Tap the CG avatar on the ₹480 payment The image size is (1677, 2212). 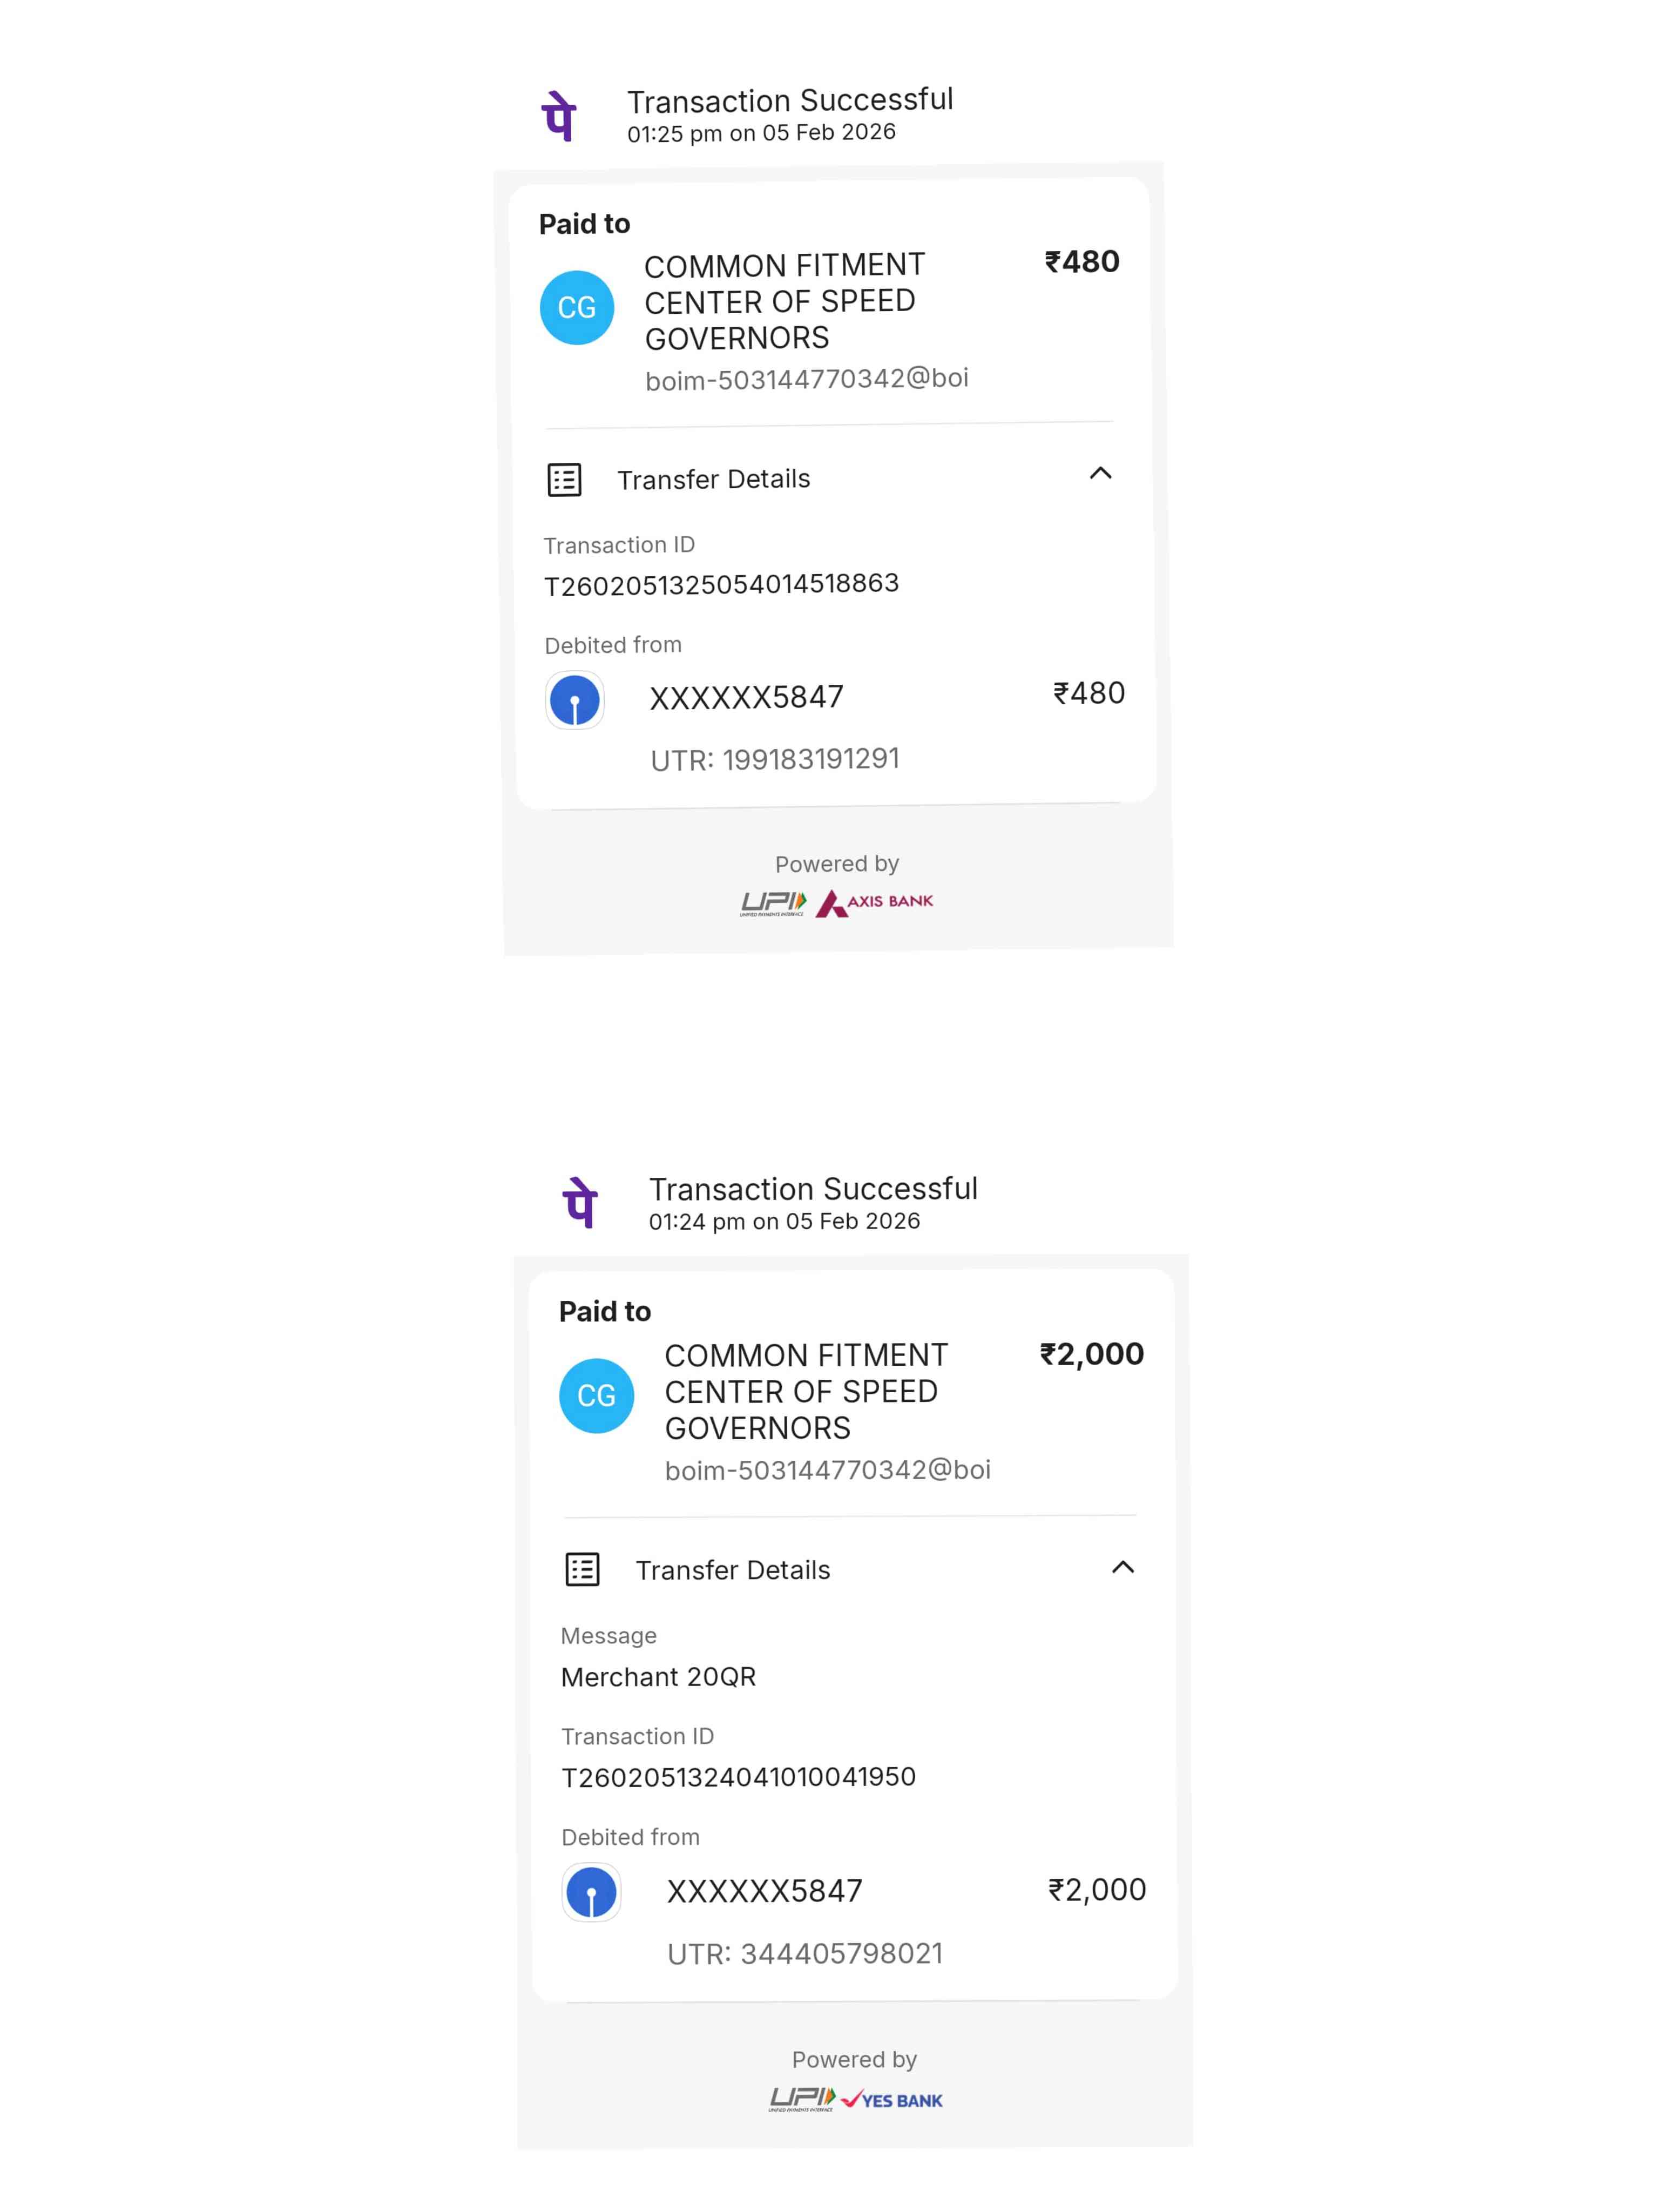coord(577,308)
